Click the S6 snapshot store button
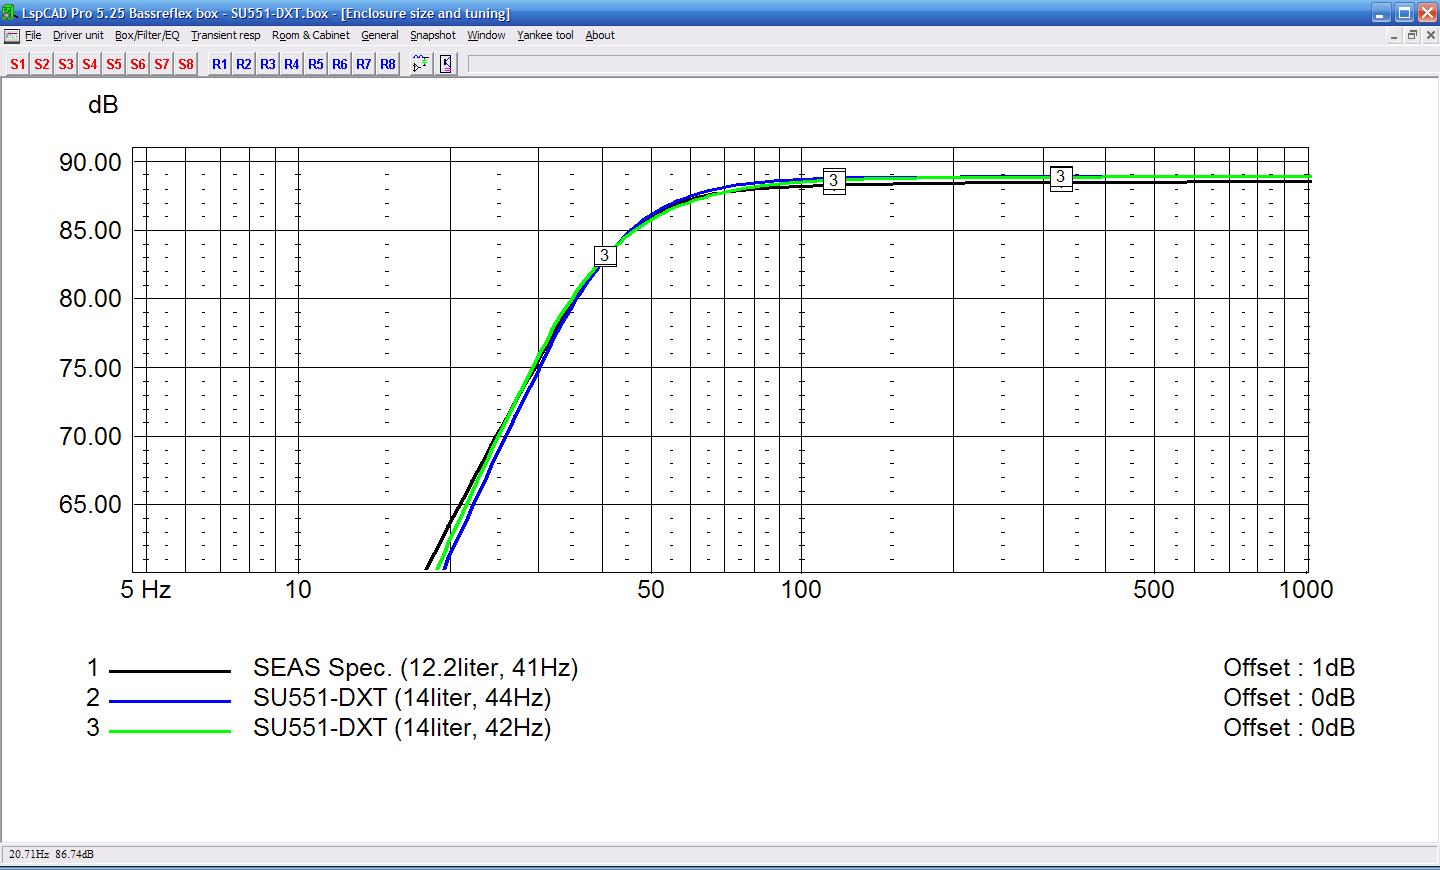The width and height of the screenshot is (1440, 870). pos(138,64)
